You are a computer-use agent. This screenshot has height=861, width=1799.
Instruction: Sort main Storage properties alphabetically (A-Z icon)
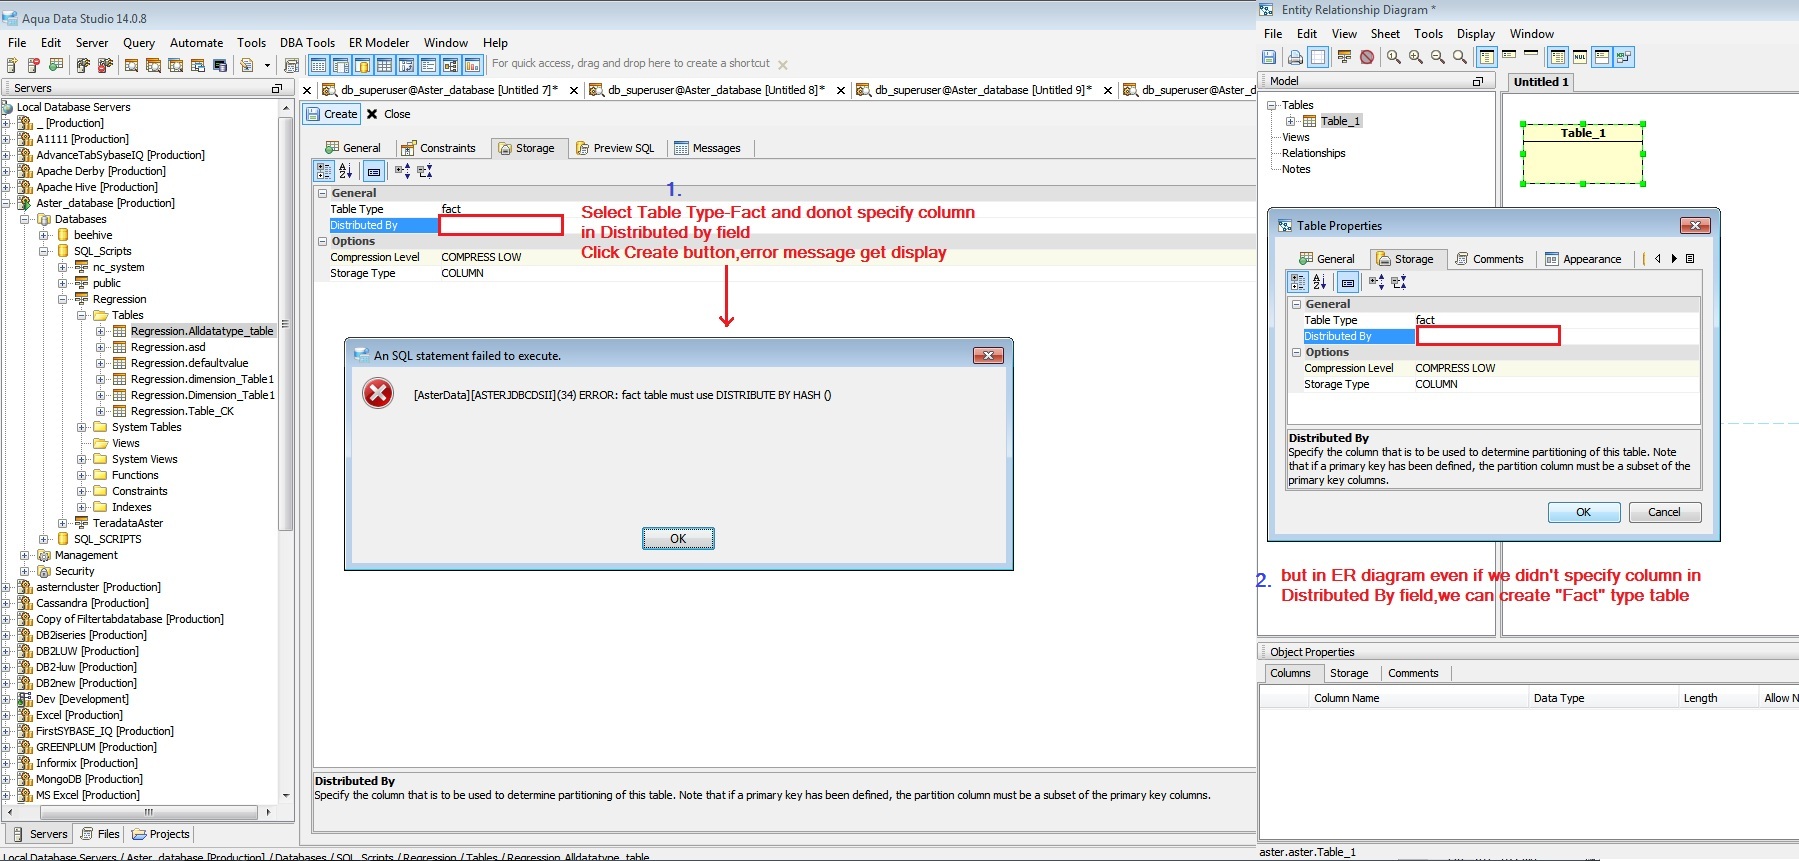[346, 171]
